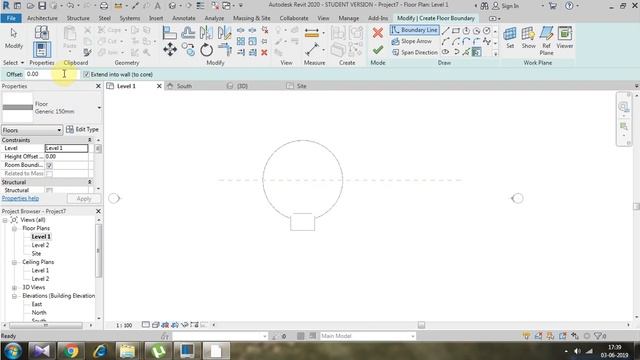Switch to the Architecture ribbon tab
Image resolution: width=640 pixels, height=360 pixels.
[42, 18]
